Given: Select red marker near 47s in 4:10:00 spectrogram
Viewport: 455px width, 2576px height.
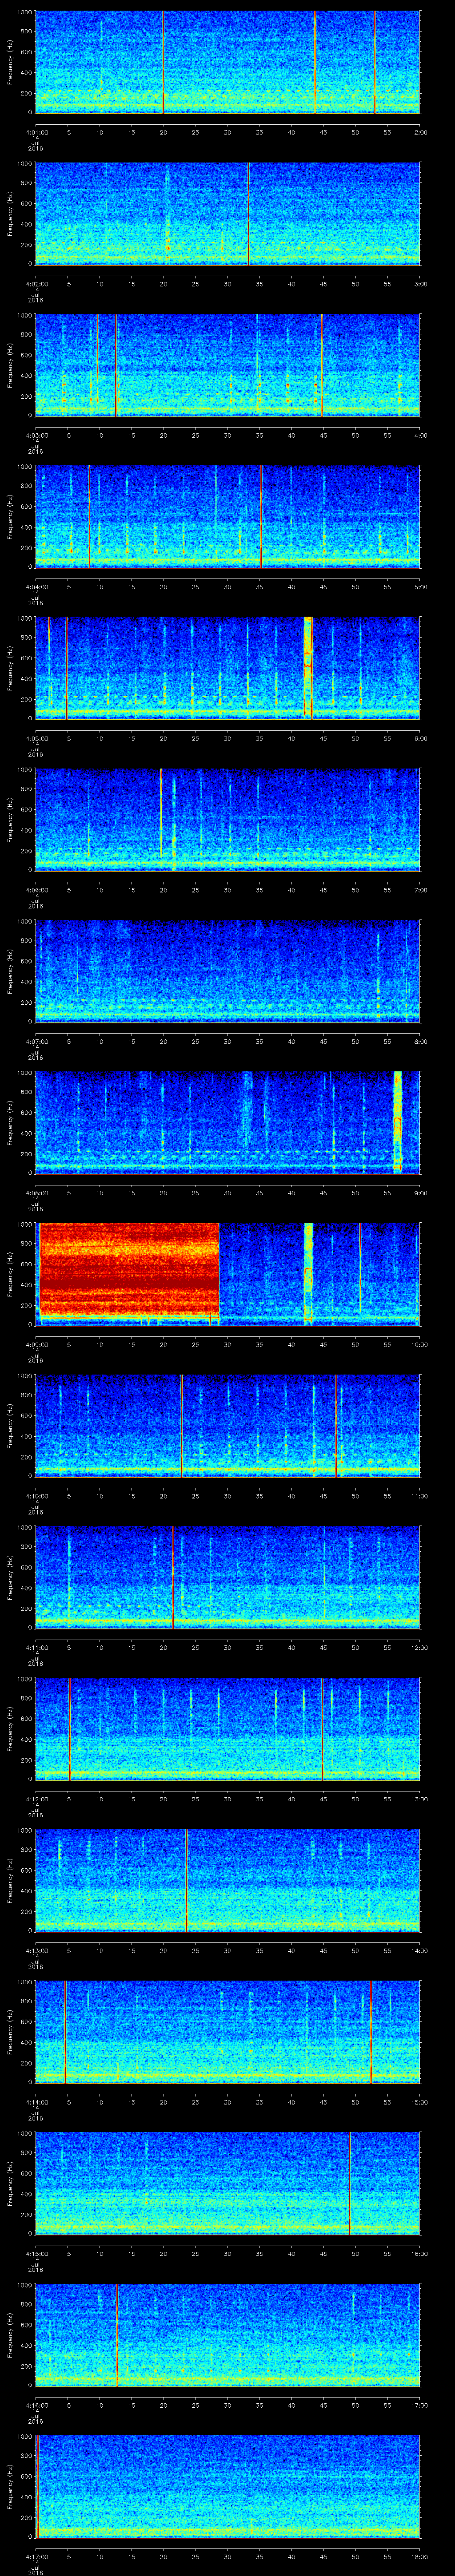Looking at the screenshot, I should (337, 1425).
